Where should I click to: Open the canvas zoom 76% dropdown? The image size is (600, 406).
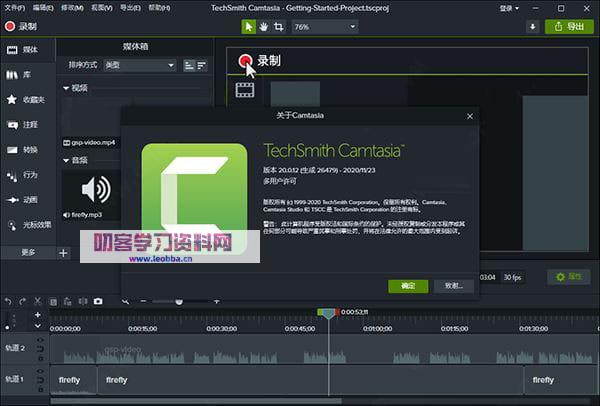coord(325,27)
